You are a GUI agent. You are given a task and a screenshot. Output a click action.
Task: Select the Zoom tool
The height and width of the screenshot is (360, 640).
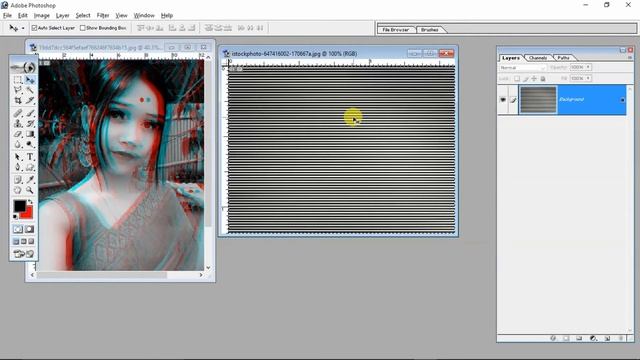(x=30, y=190)
